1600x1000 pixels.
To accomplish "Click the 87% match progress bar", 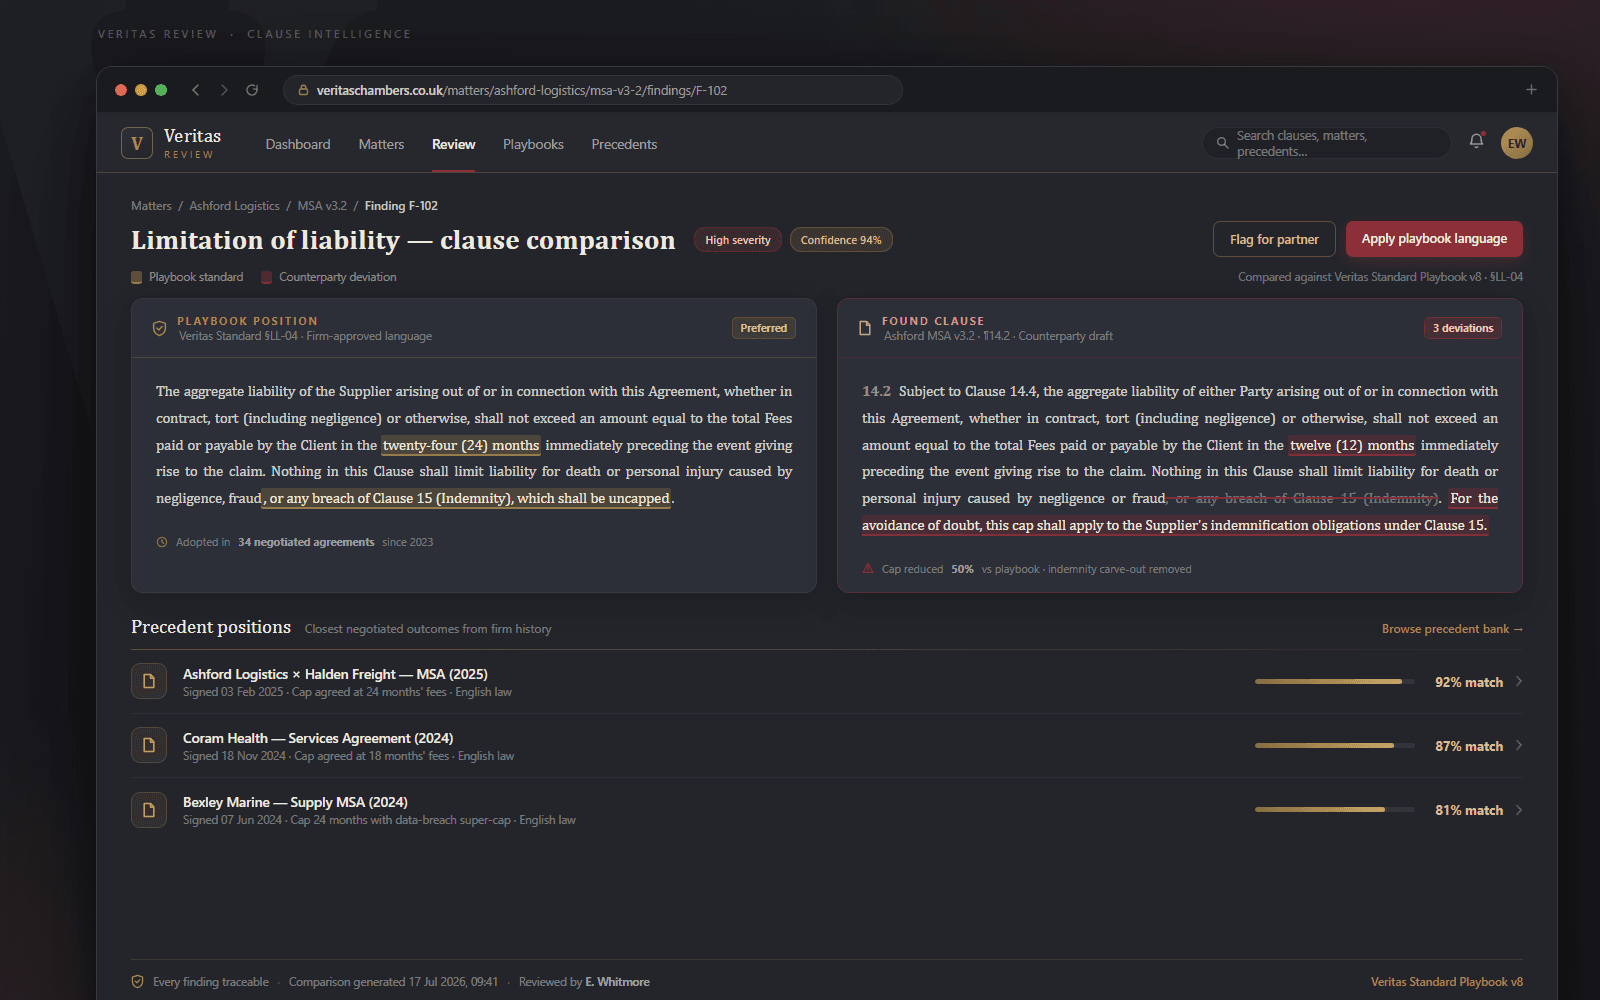I will coord(1334,746).
